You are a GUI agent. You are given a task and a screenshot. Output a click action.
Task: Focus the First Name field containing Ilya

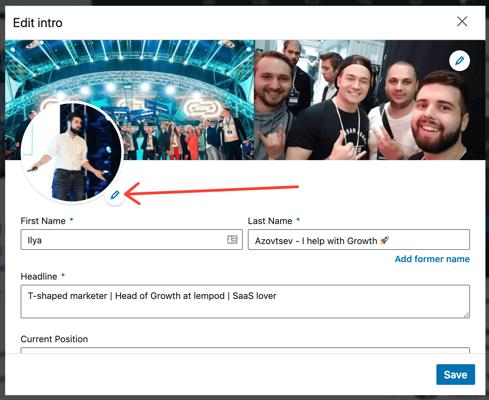131,240
